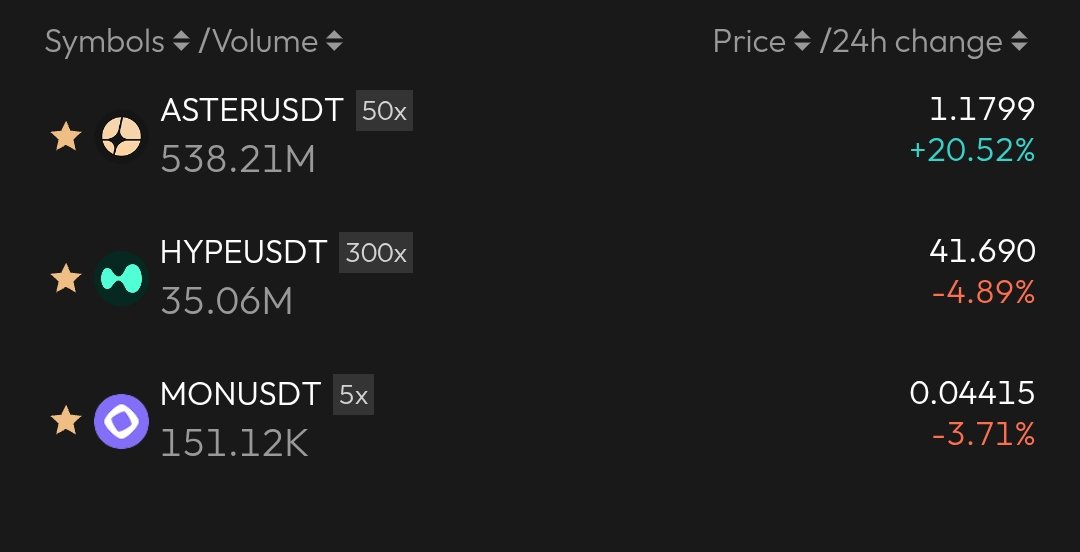Click the ASTERUSDT 50x leverage badge
Image resolution: width=1080 pixels, height=552 pixels.
click(x=384, y=112)
